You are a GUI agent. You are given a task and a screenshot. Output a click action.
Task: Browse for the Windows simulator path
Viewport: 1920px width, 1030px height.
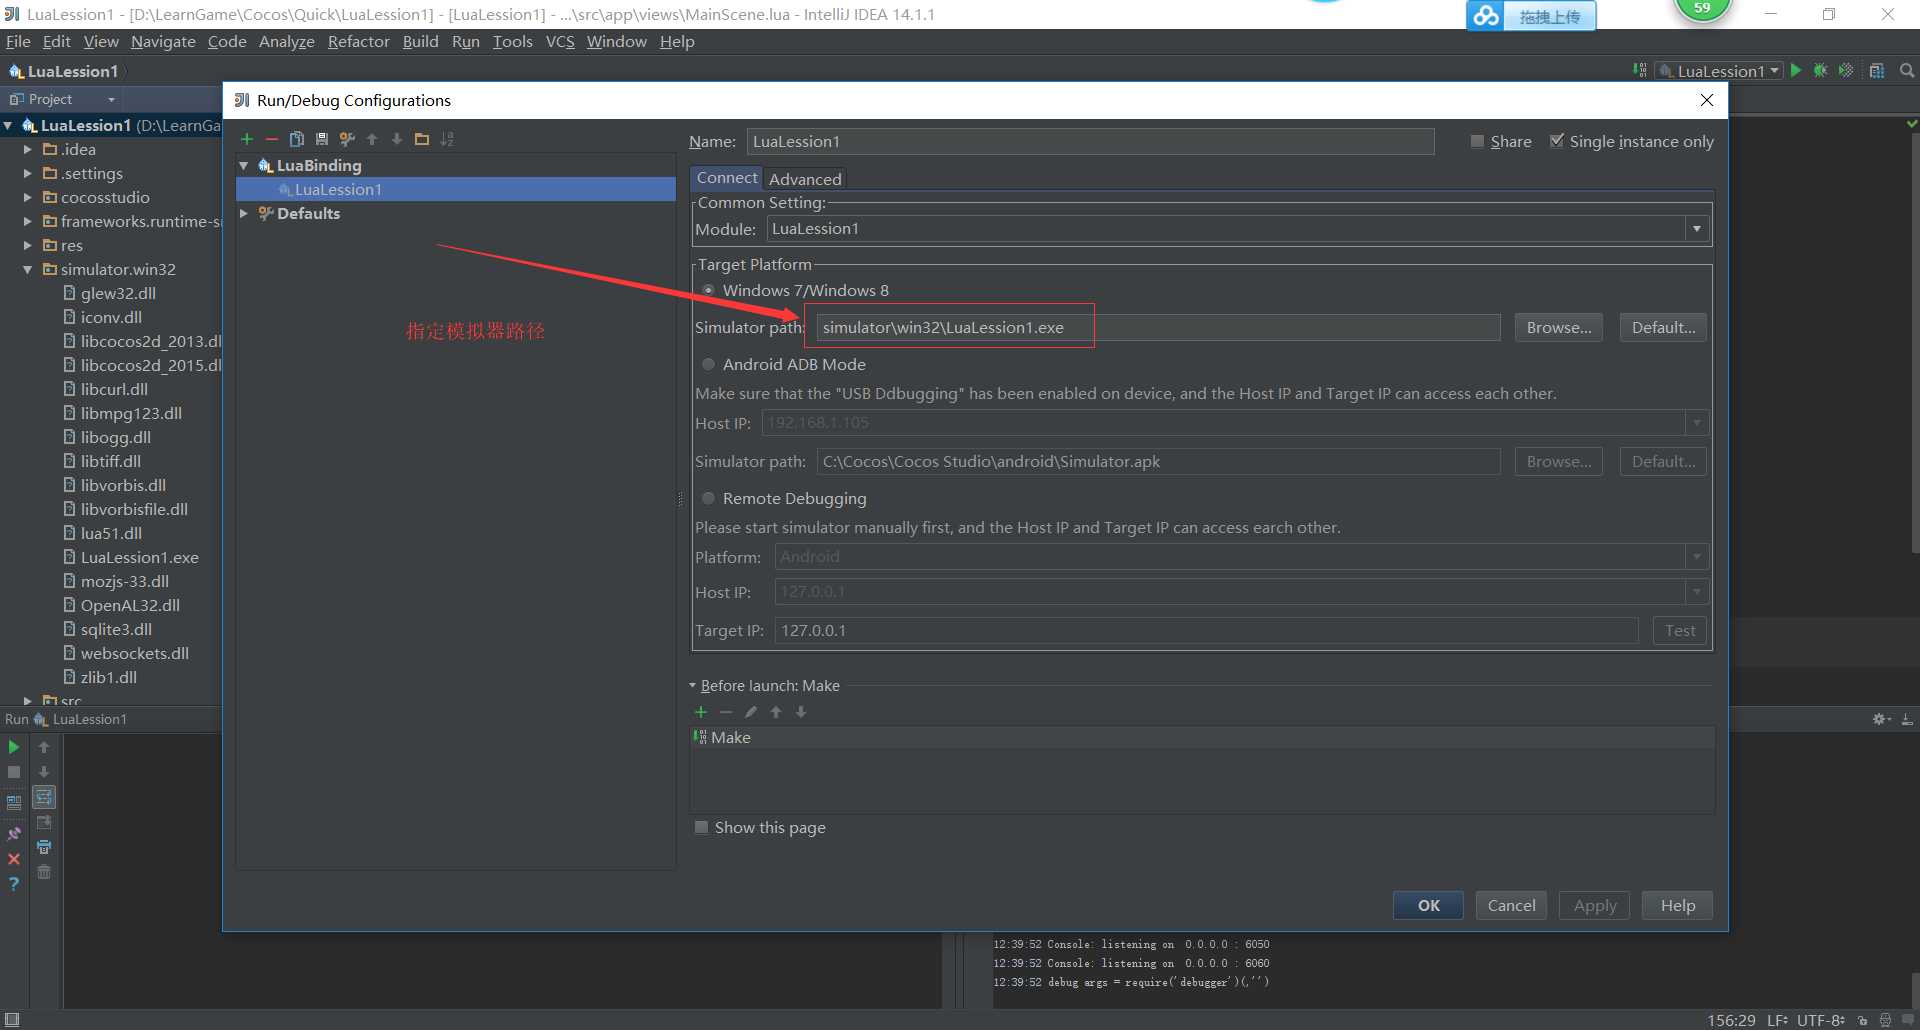click(x=1558, y=327)
